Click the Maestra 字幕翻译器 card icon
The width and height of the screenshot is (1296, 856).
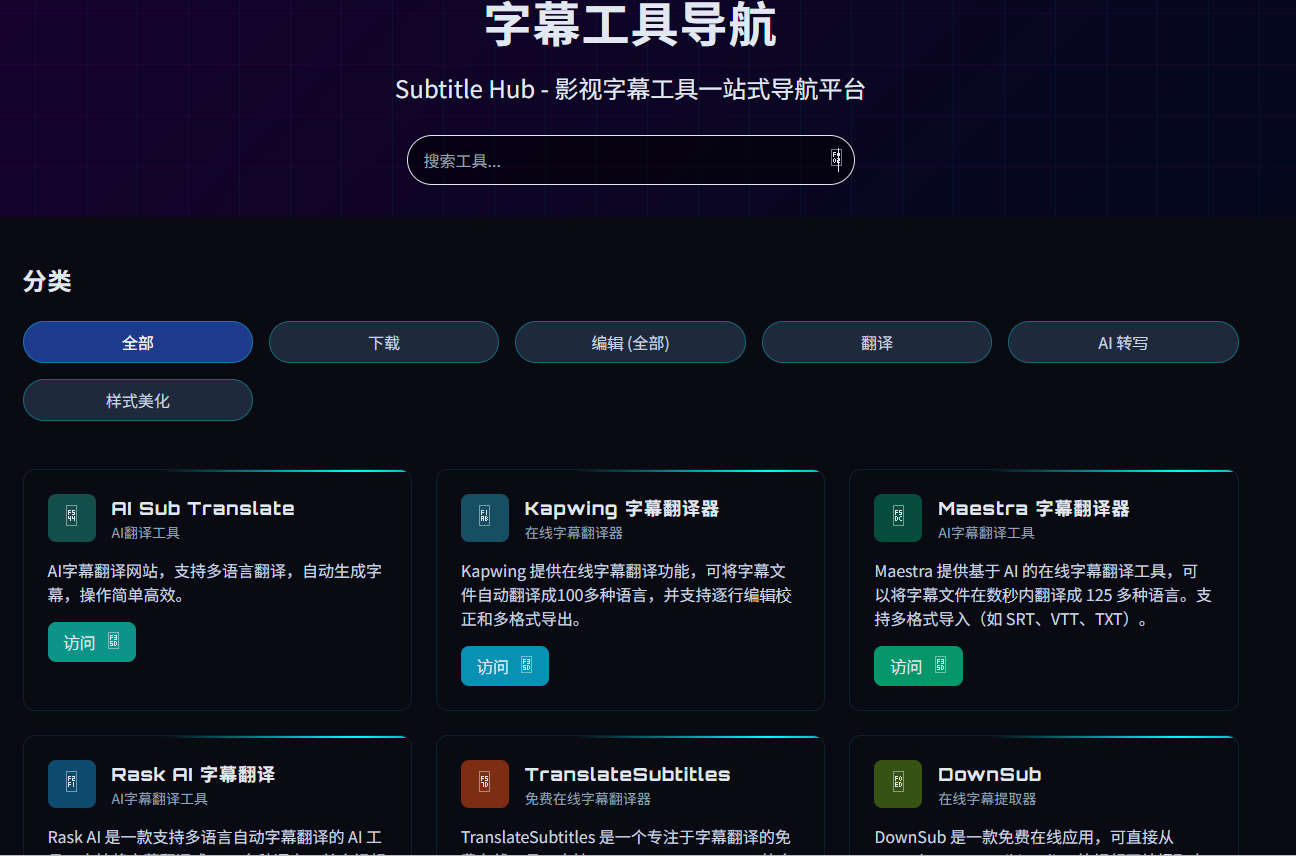898,518
